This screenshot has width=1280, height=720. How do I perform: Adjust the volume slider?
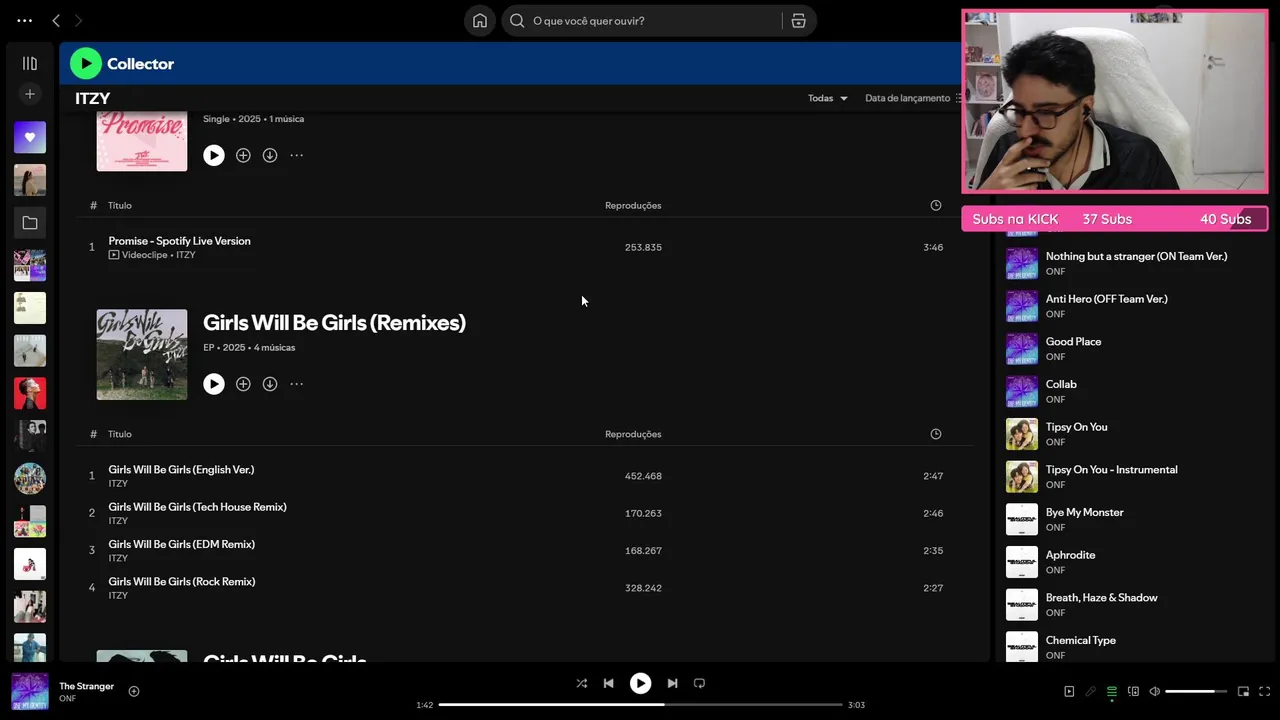[x=1196, y=691]
